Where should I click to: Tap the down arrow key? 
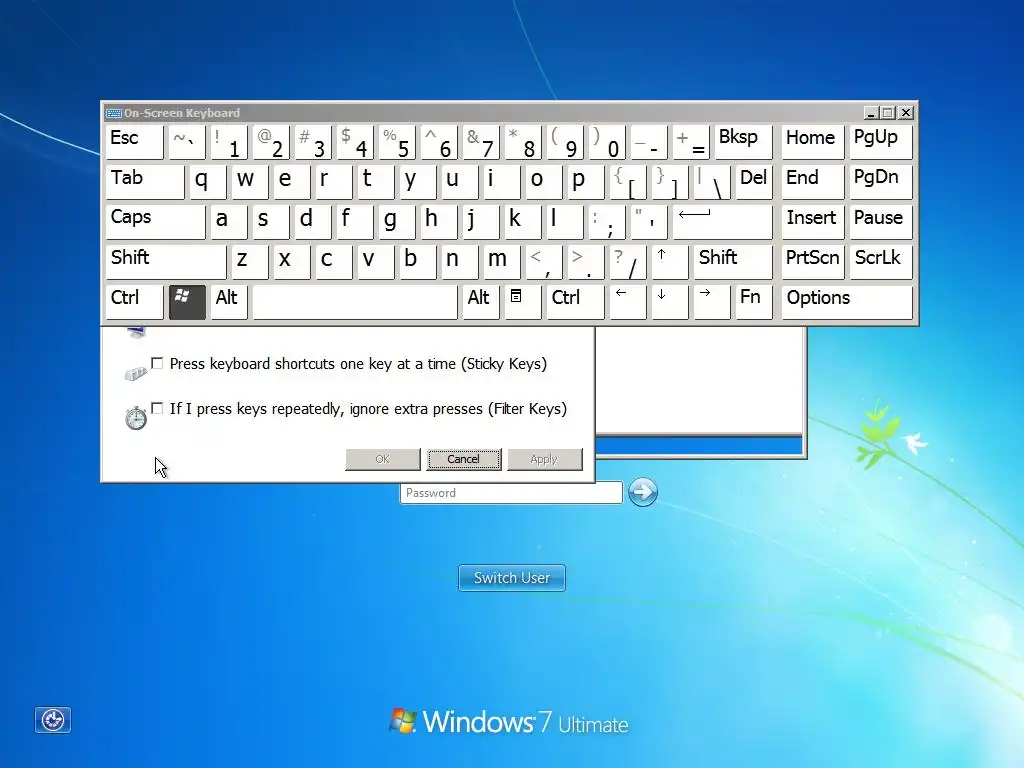click(669, 302)
